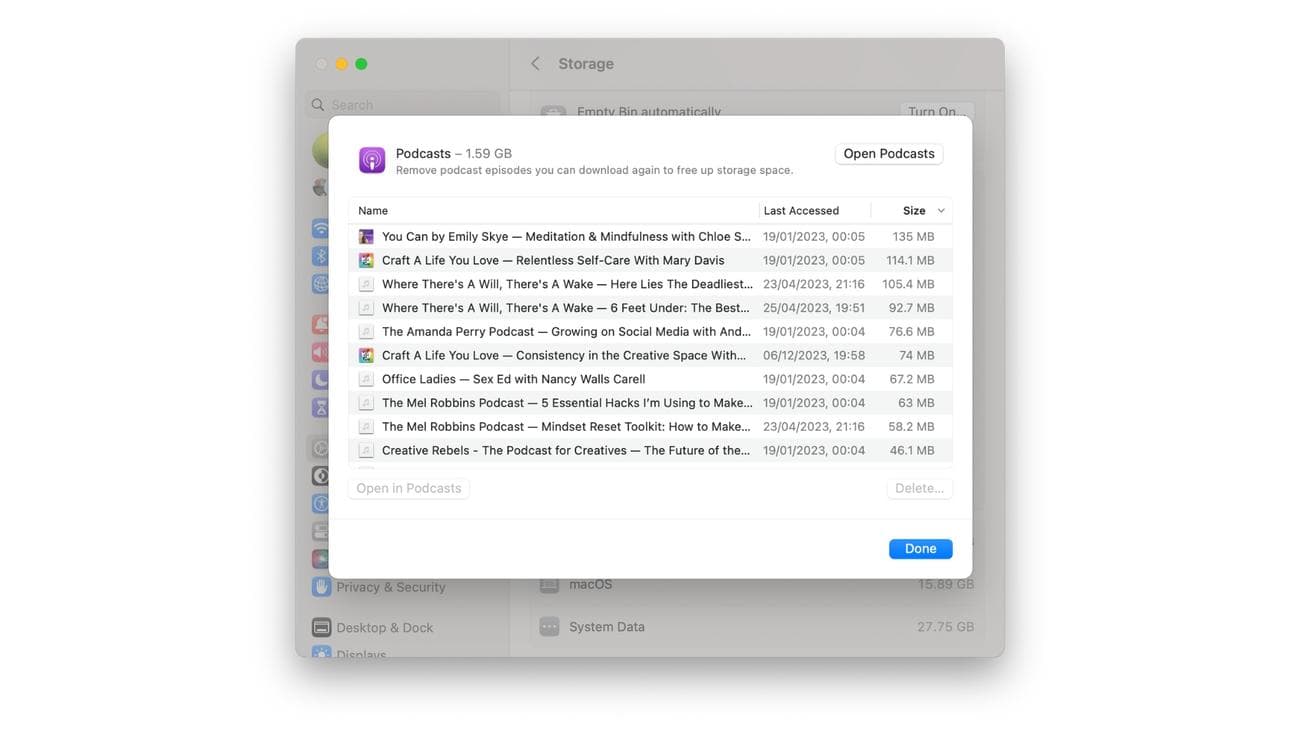This screenshot has height=731, width=1300.
Task: Click the Done button
Action: 919,548
